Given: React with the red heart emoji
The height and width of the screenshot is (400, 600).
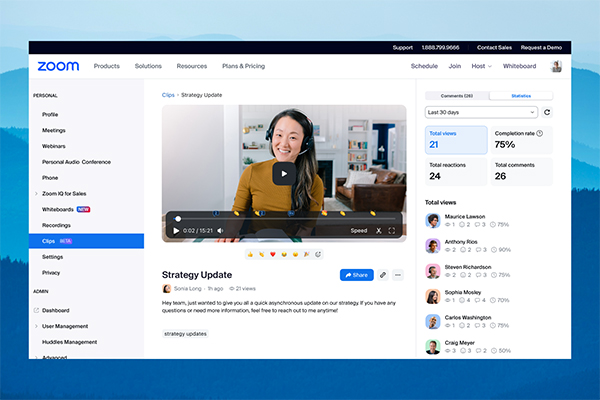Looking at the screenshot, I should pos(273,254).
